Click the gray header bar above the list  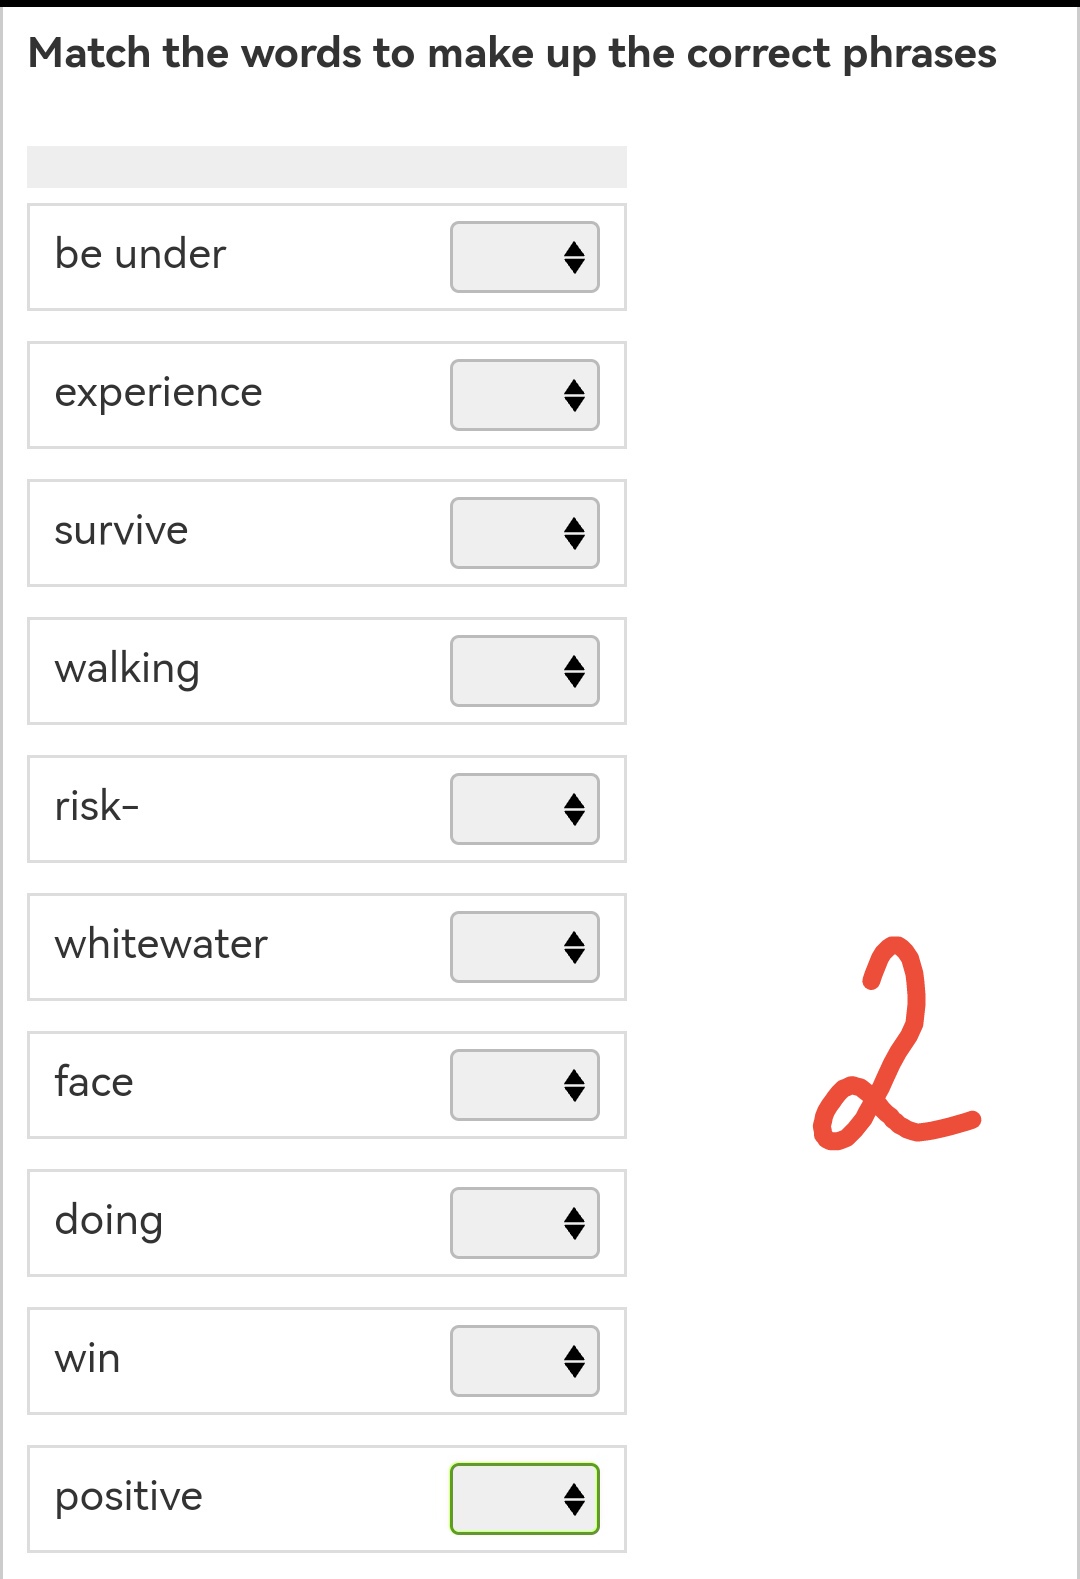tap(327, 167)
